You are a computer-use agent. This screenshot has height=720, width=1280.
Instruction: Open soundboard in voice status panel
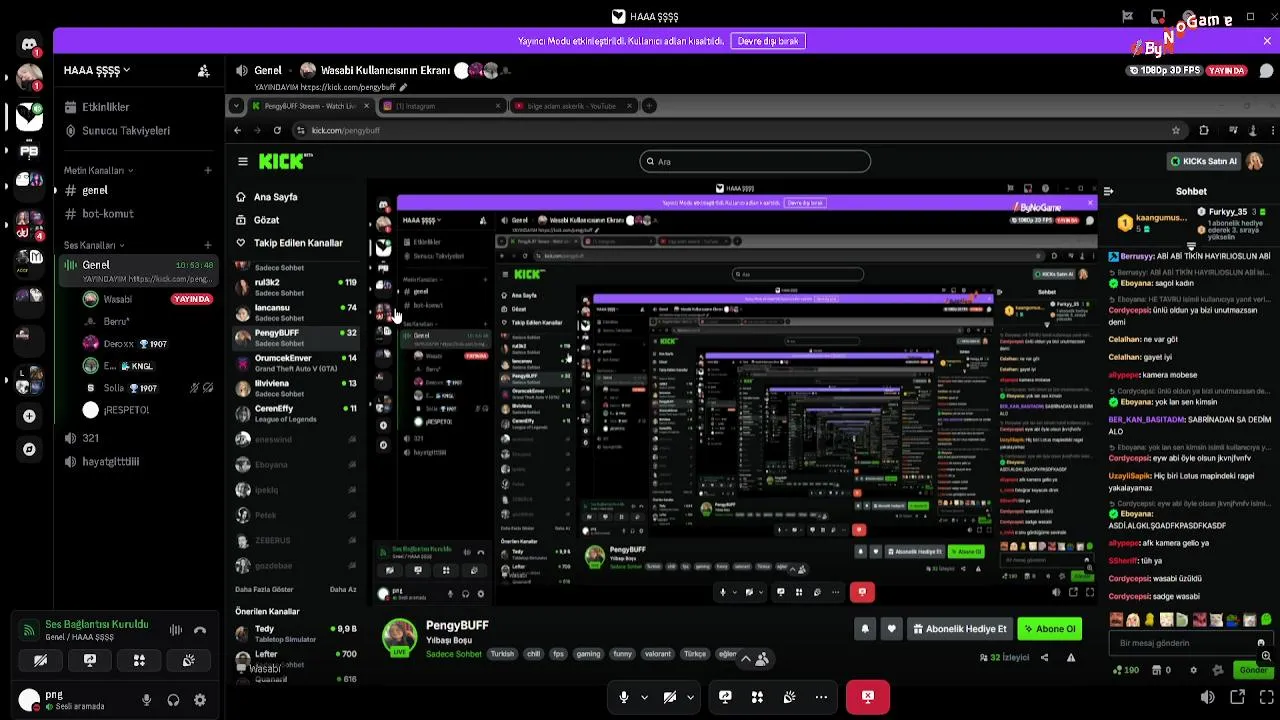(188, 660)
